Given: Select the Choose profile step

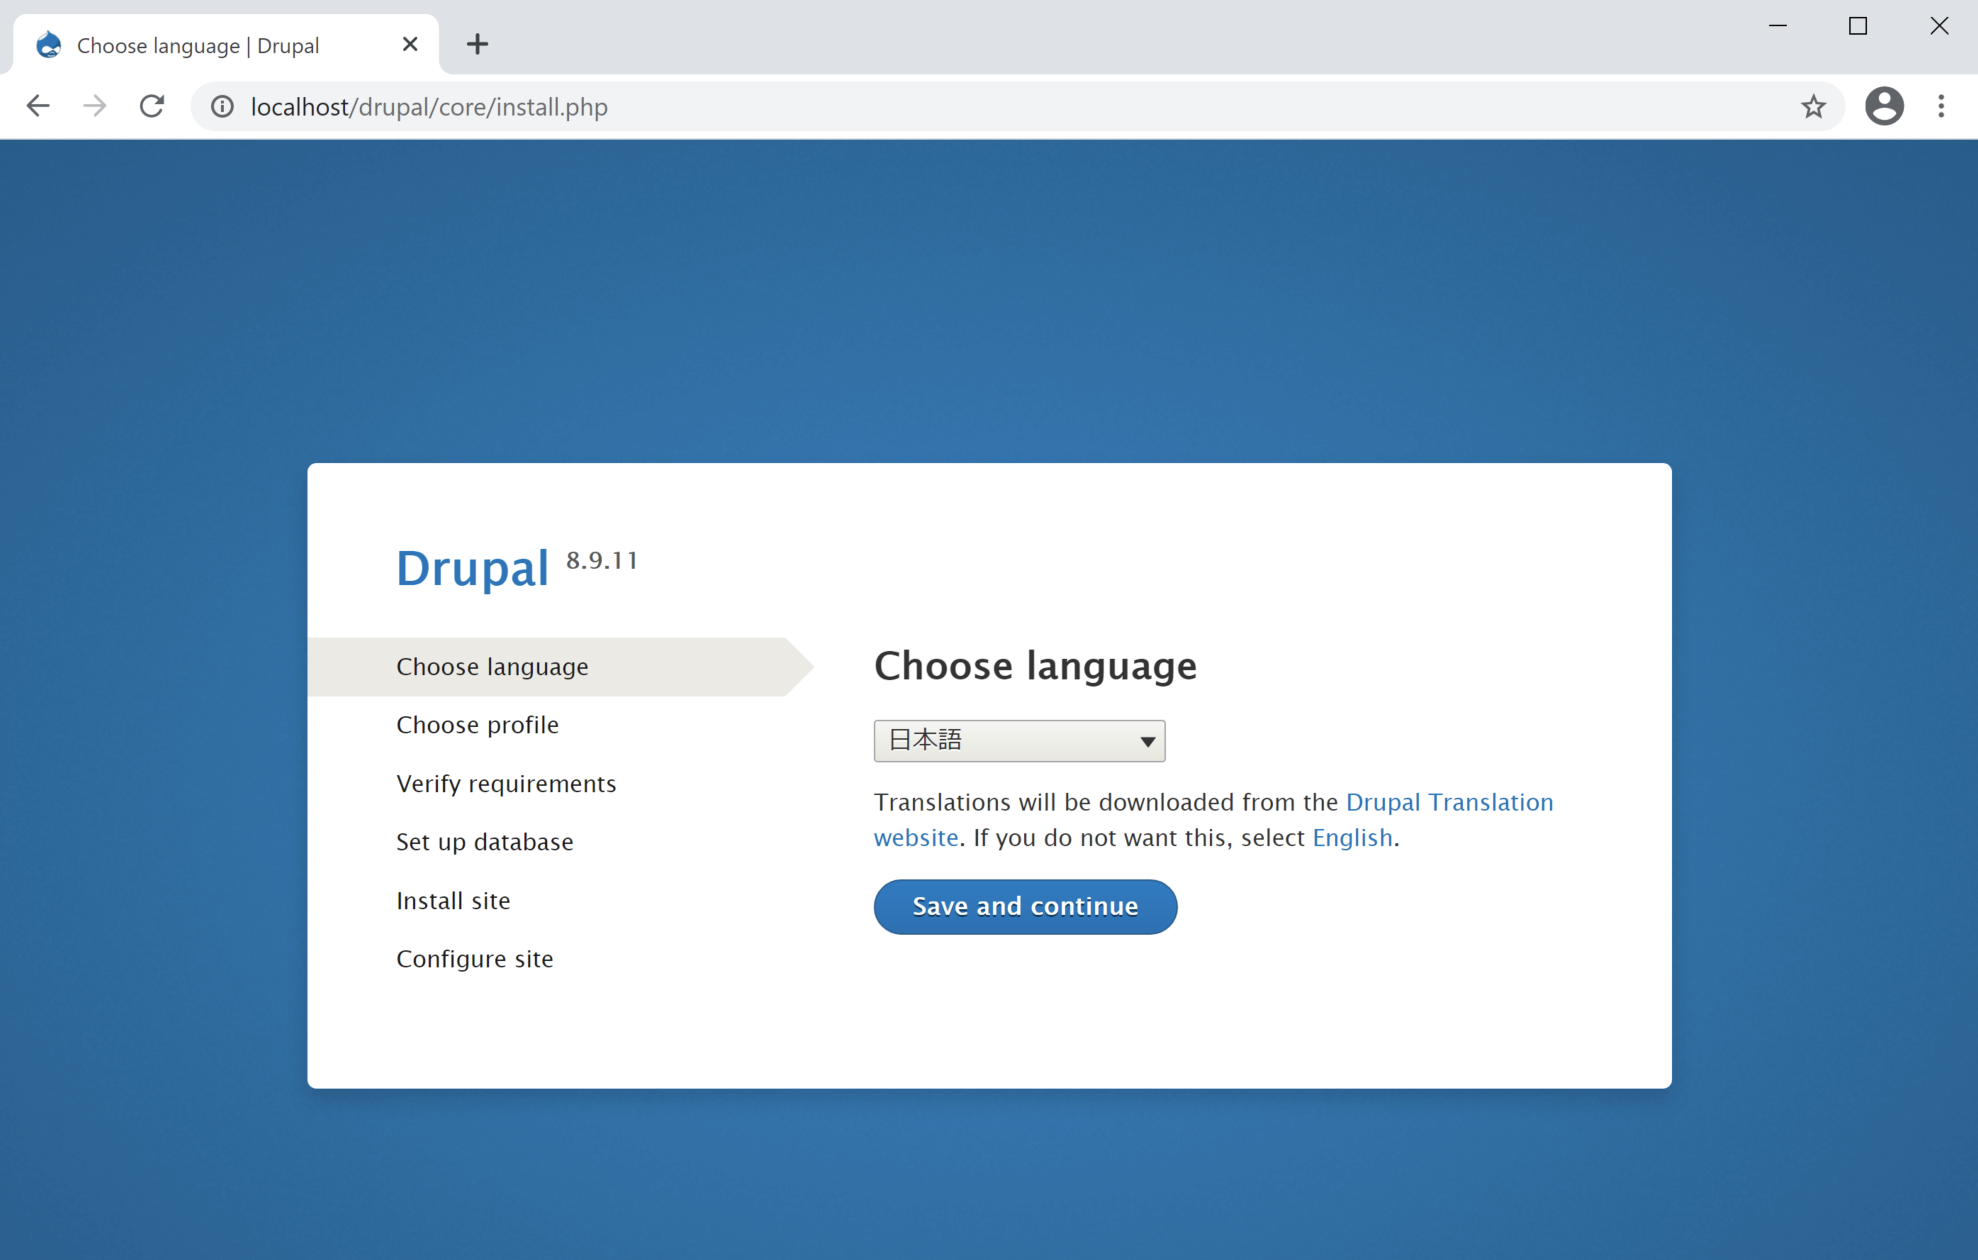Looking at the screenshot, I should click(479, 725).
